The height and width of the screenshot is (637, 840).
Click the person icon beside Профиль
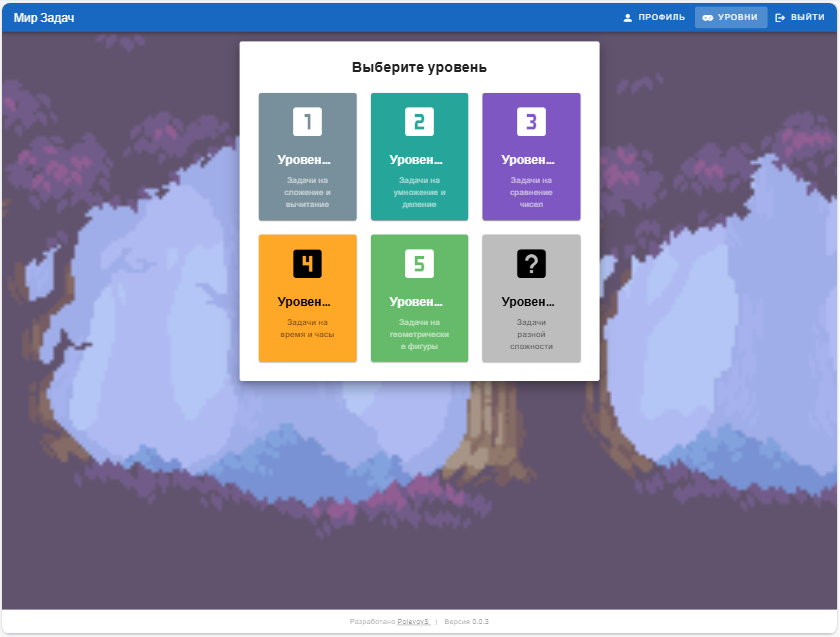click(x=628, y=18)
